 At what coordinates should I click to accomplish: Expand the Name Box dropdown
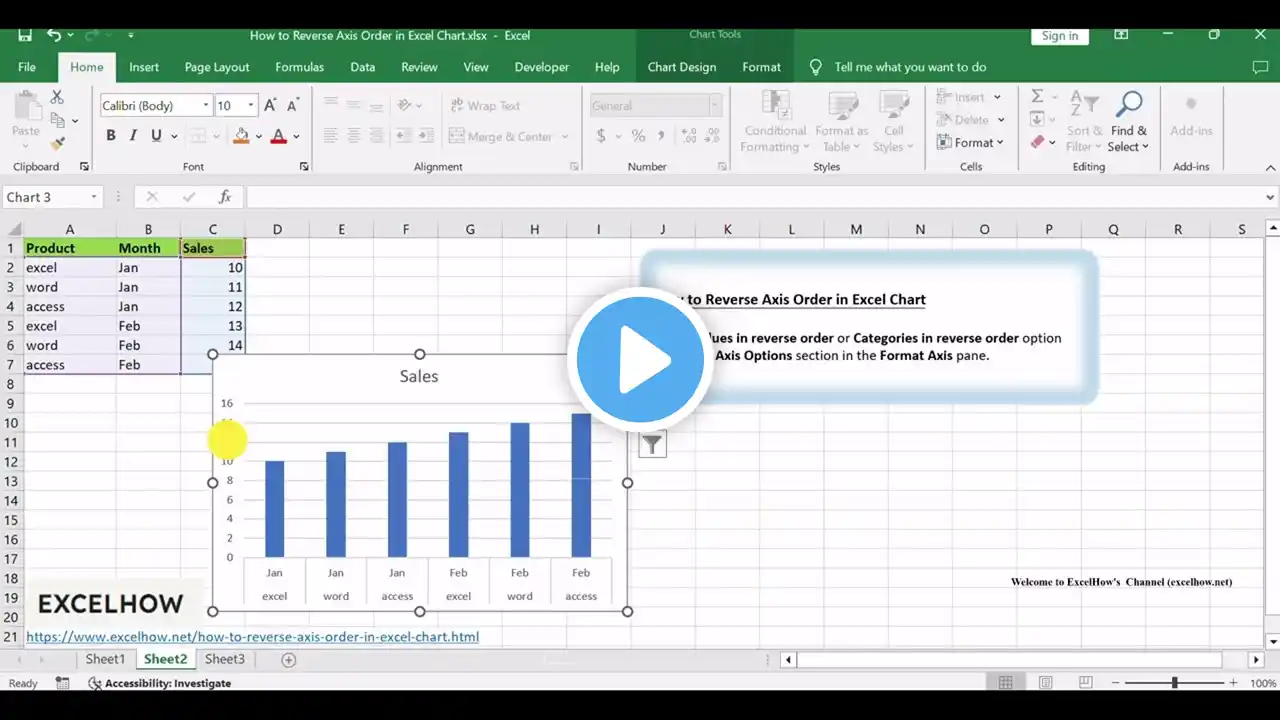[94, 198]
